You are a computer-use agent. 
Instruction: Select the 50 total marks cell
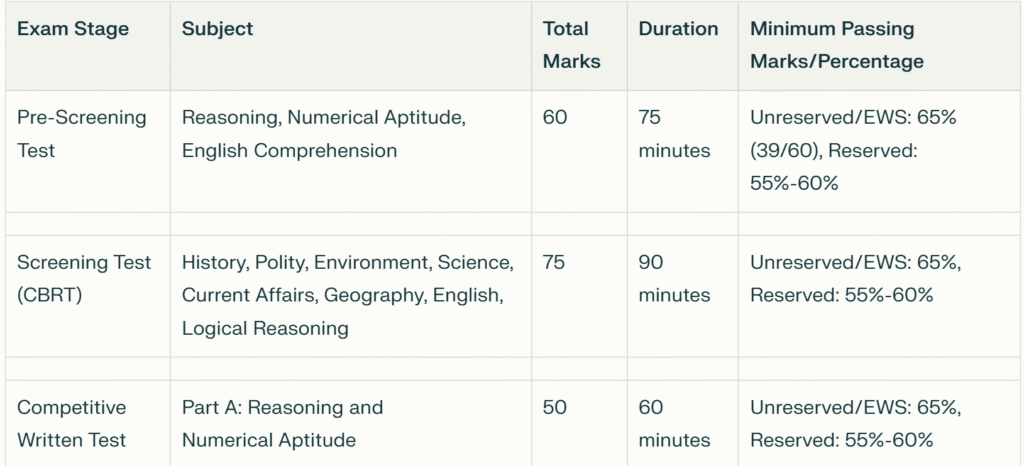(x=579, y=423)
